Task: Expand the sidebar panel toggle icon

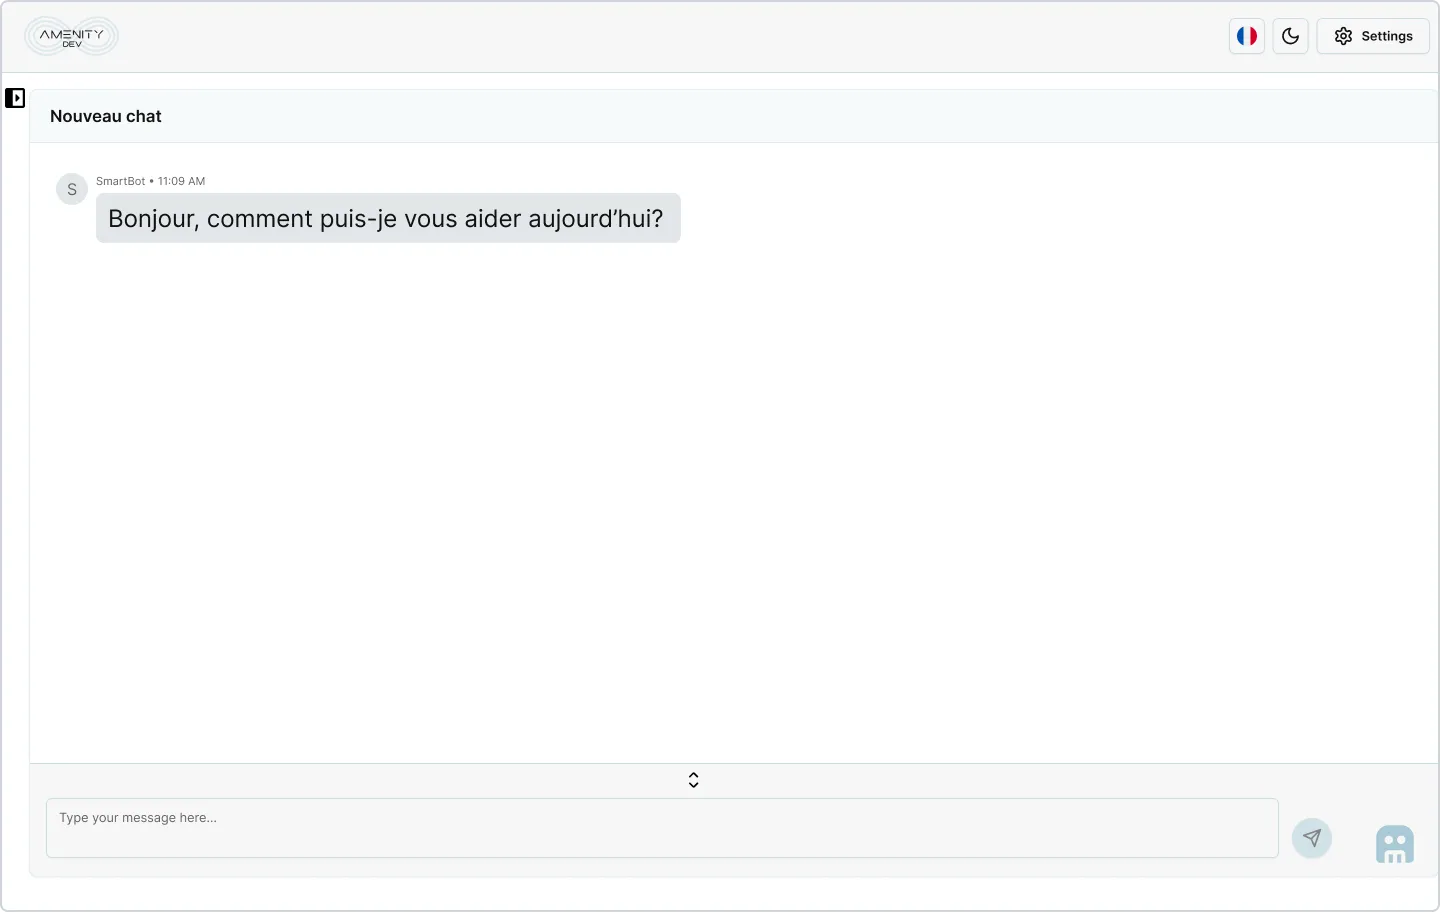Action: point(15,98)
